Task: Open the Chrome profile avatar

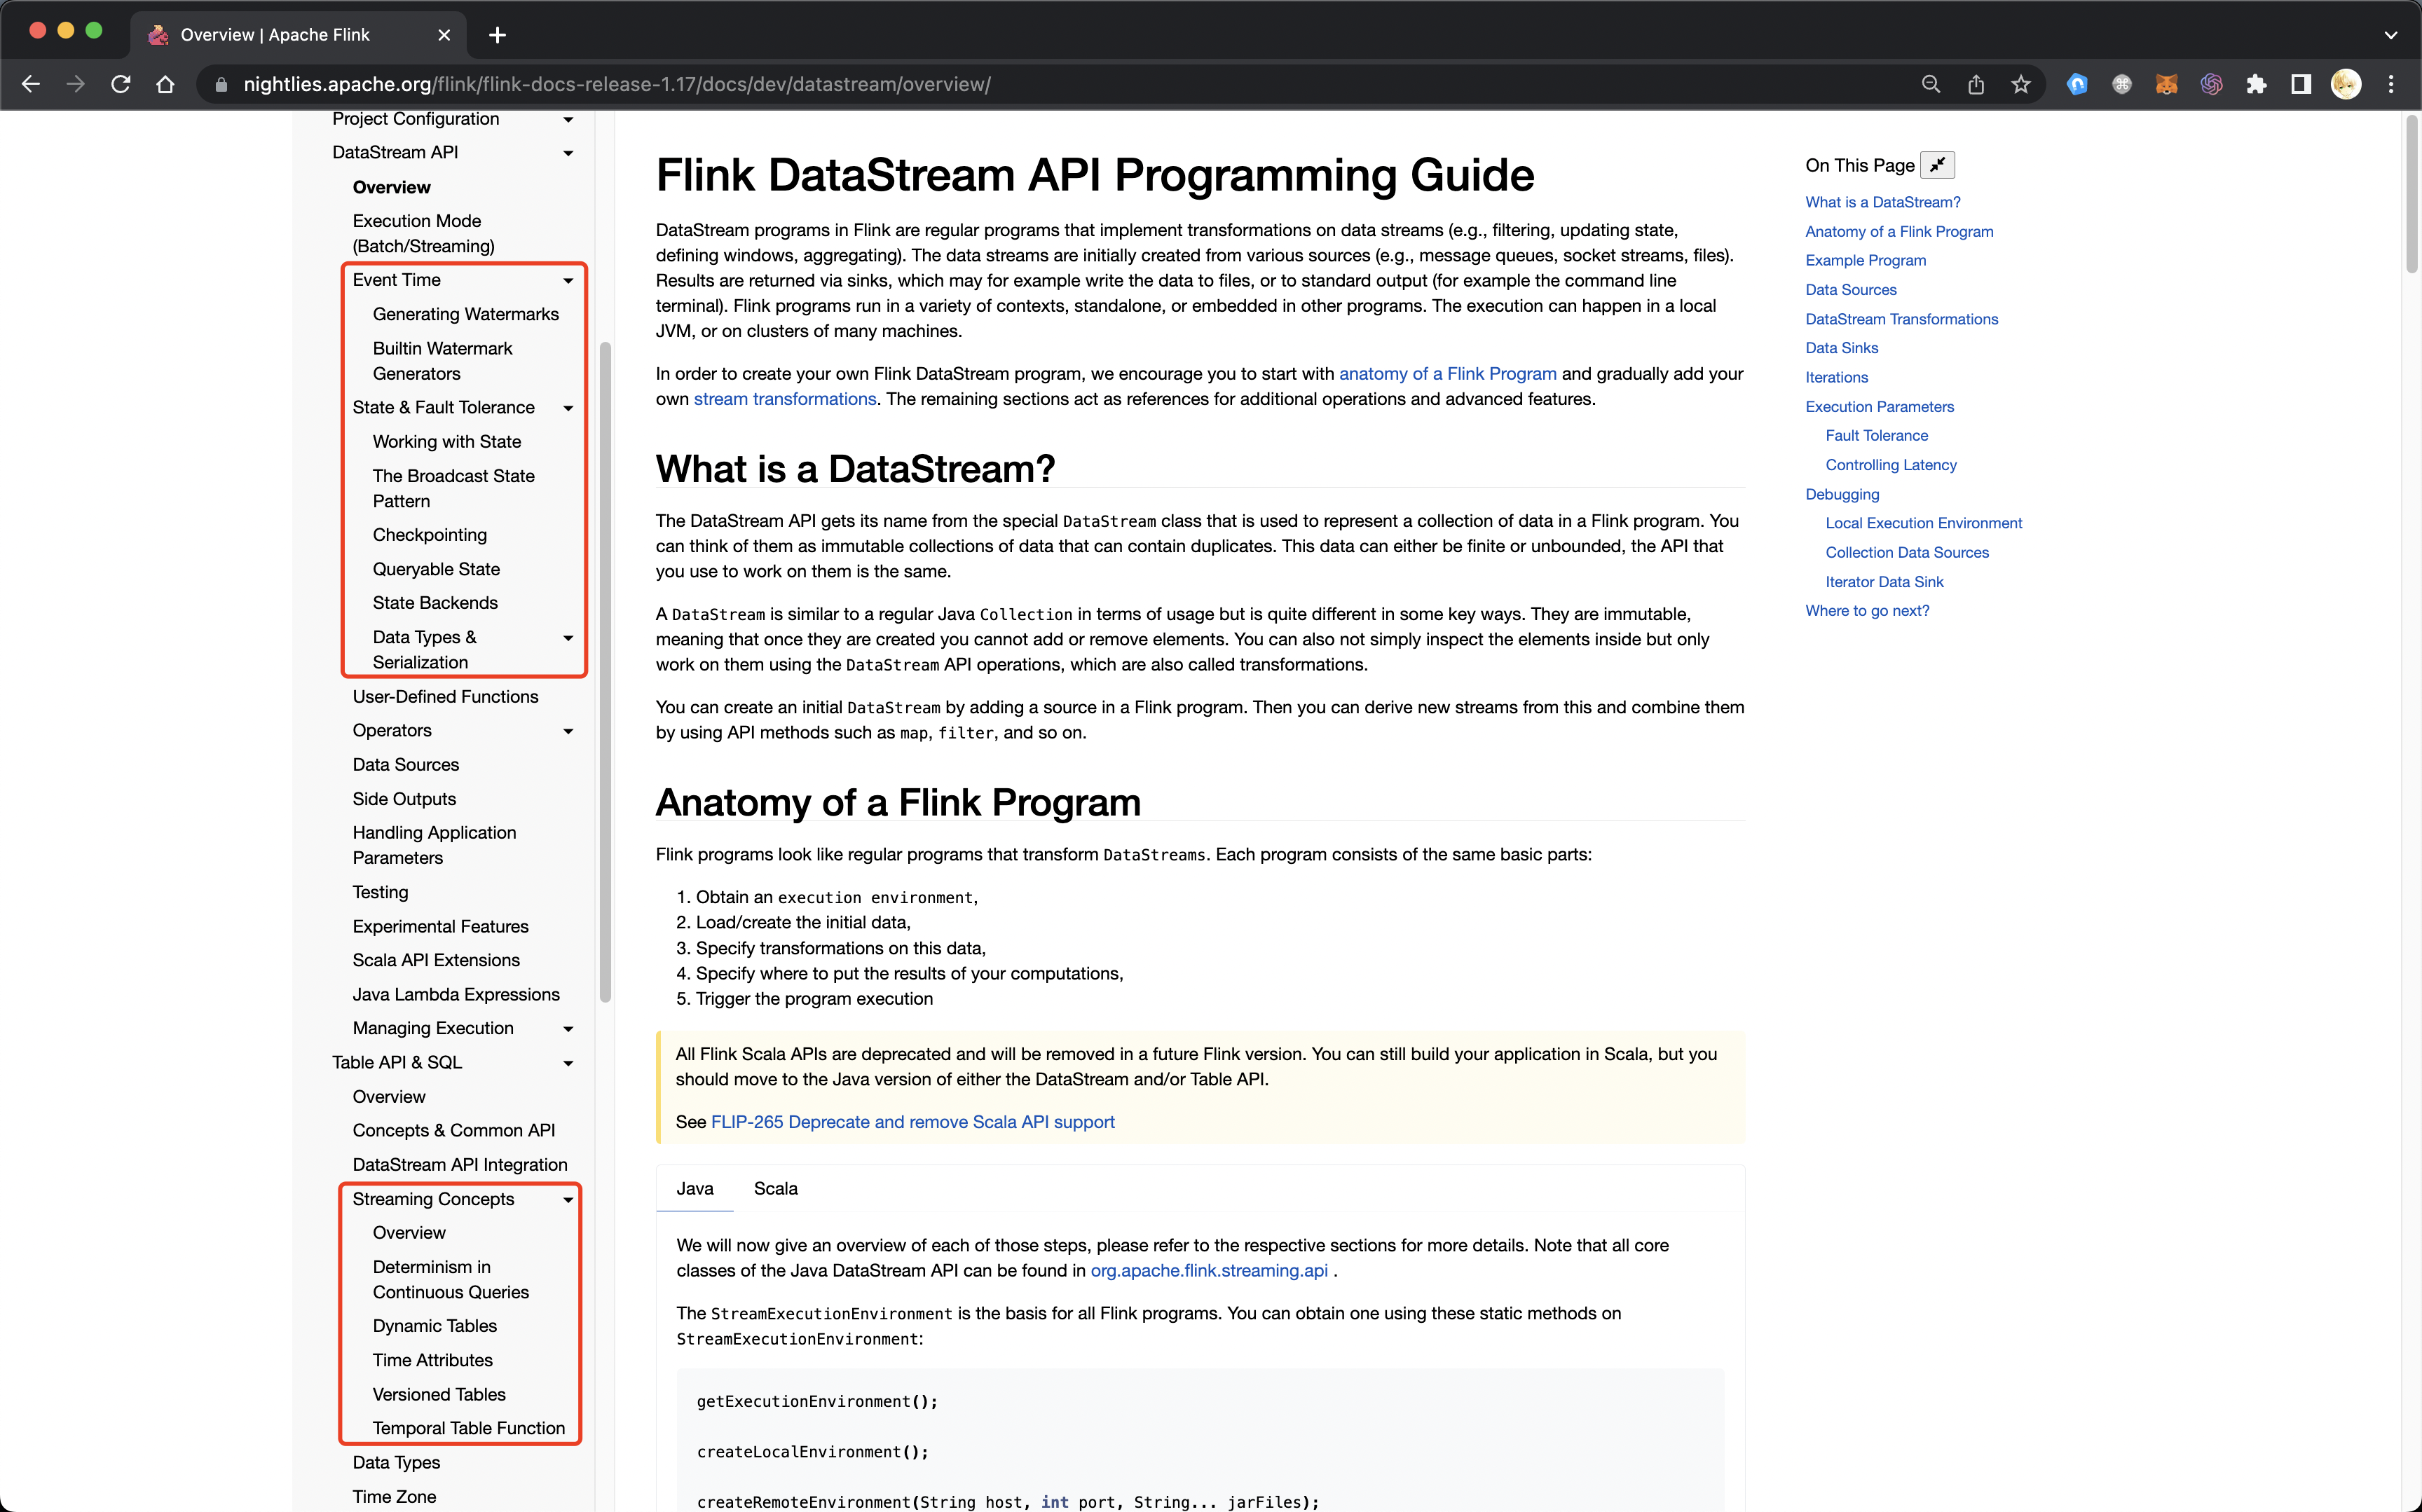Action: coord(2346,85)
